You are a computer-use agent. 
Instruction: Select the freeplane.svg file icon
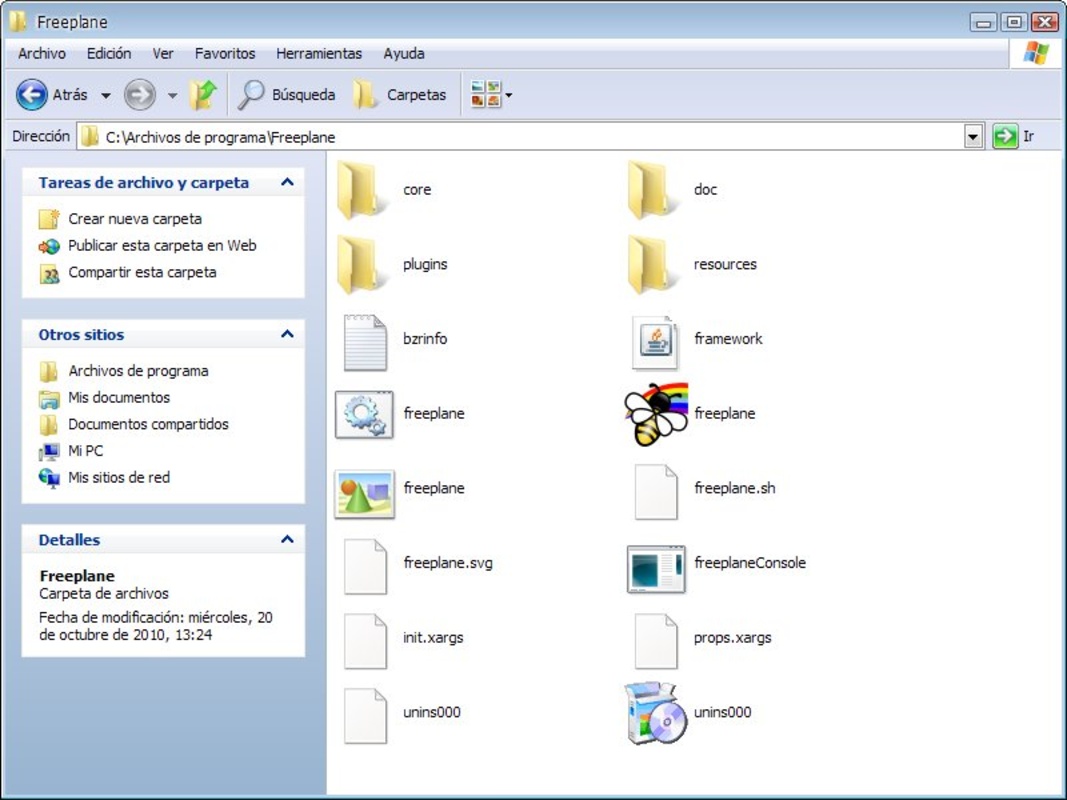pyautogui.click(x=365, y=566)
